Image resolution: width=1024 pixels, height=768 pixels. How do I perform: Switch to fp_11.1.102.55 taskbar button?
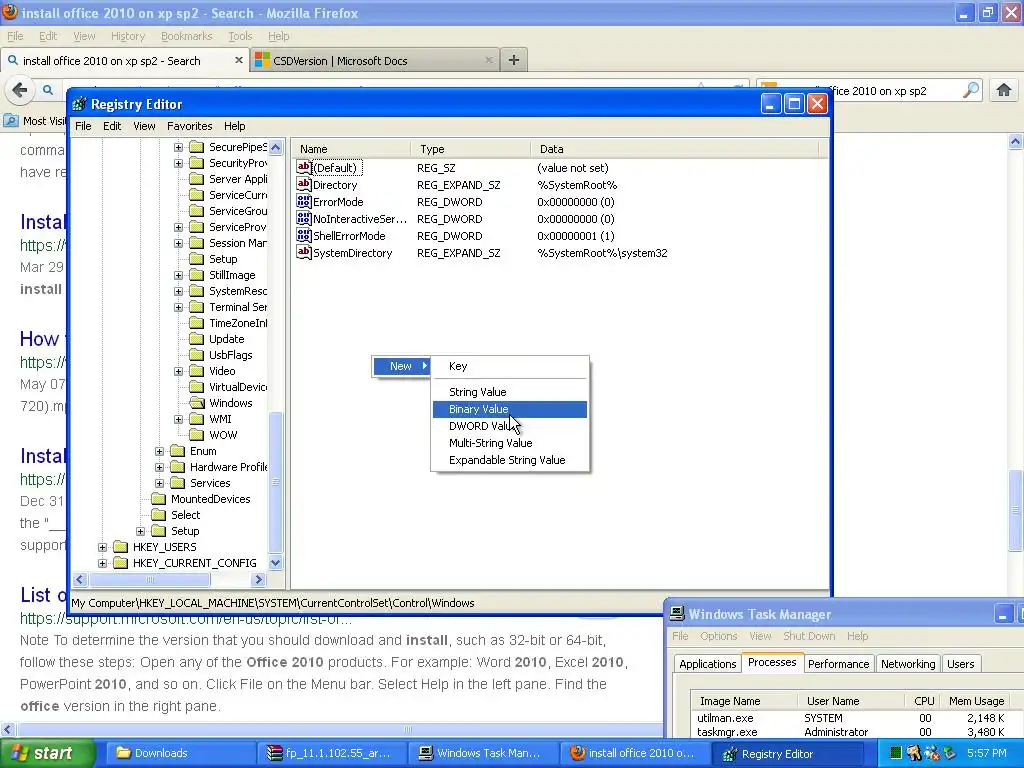(332, 753)
